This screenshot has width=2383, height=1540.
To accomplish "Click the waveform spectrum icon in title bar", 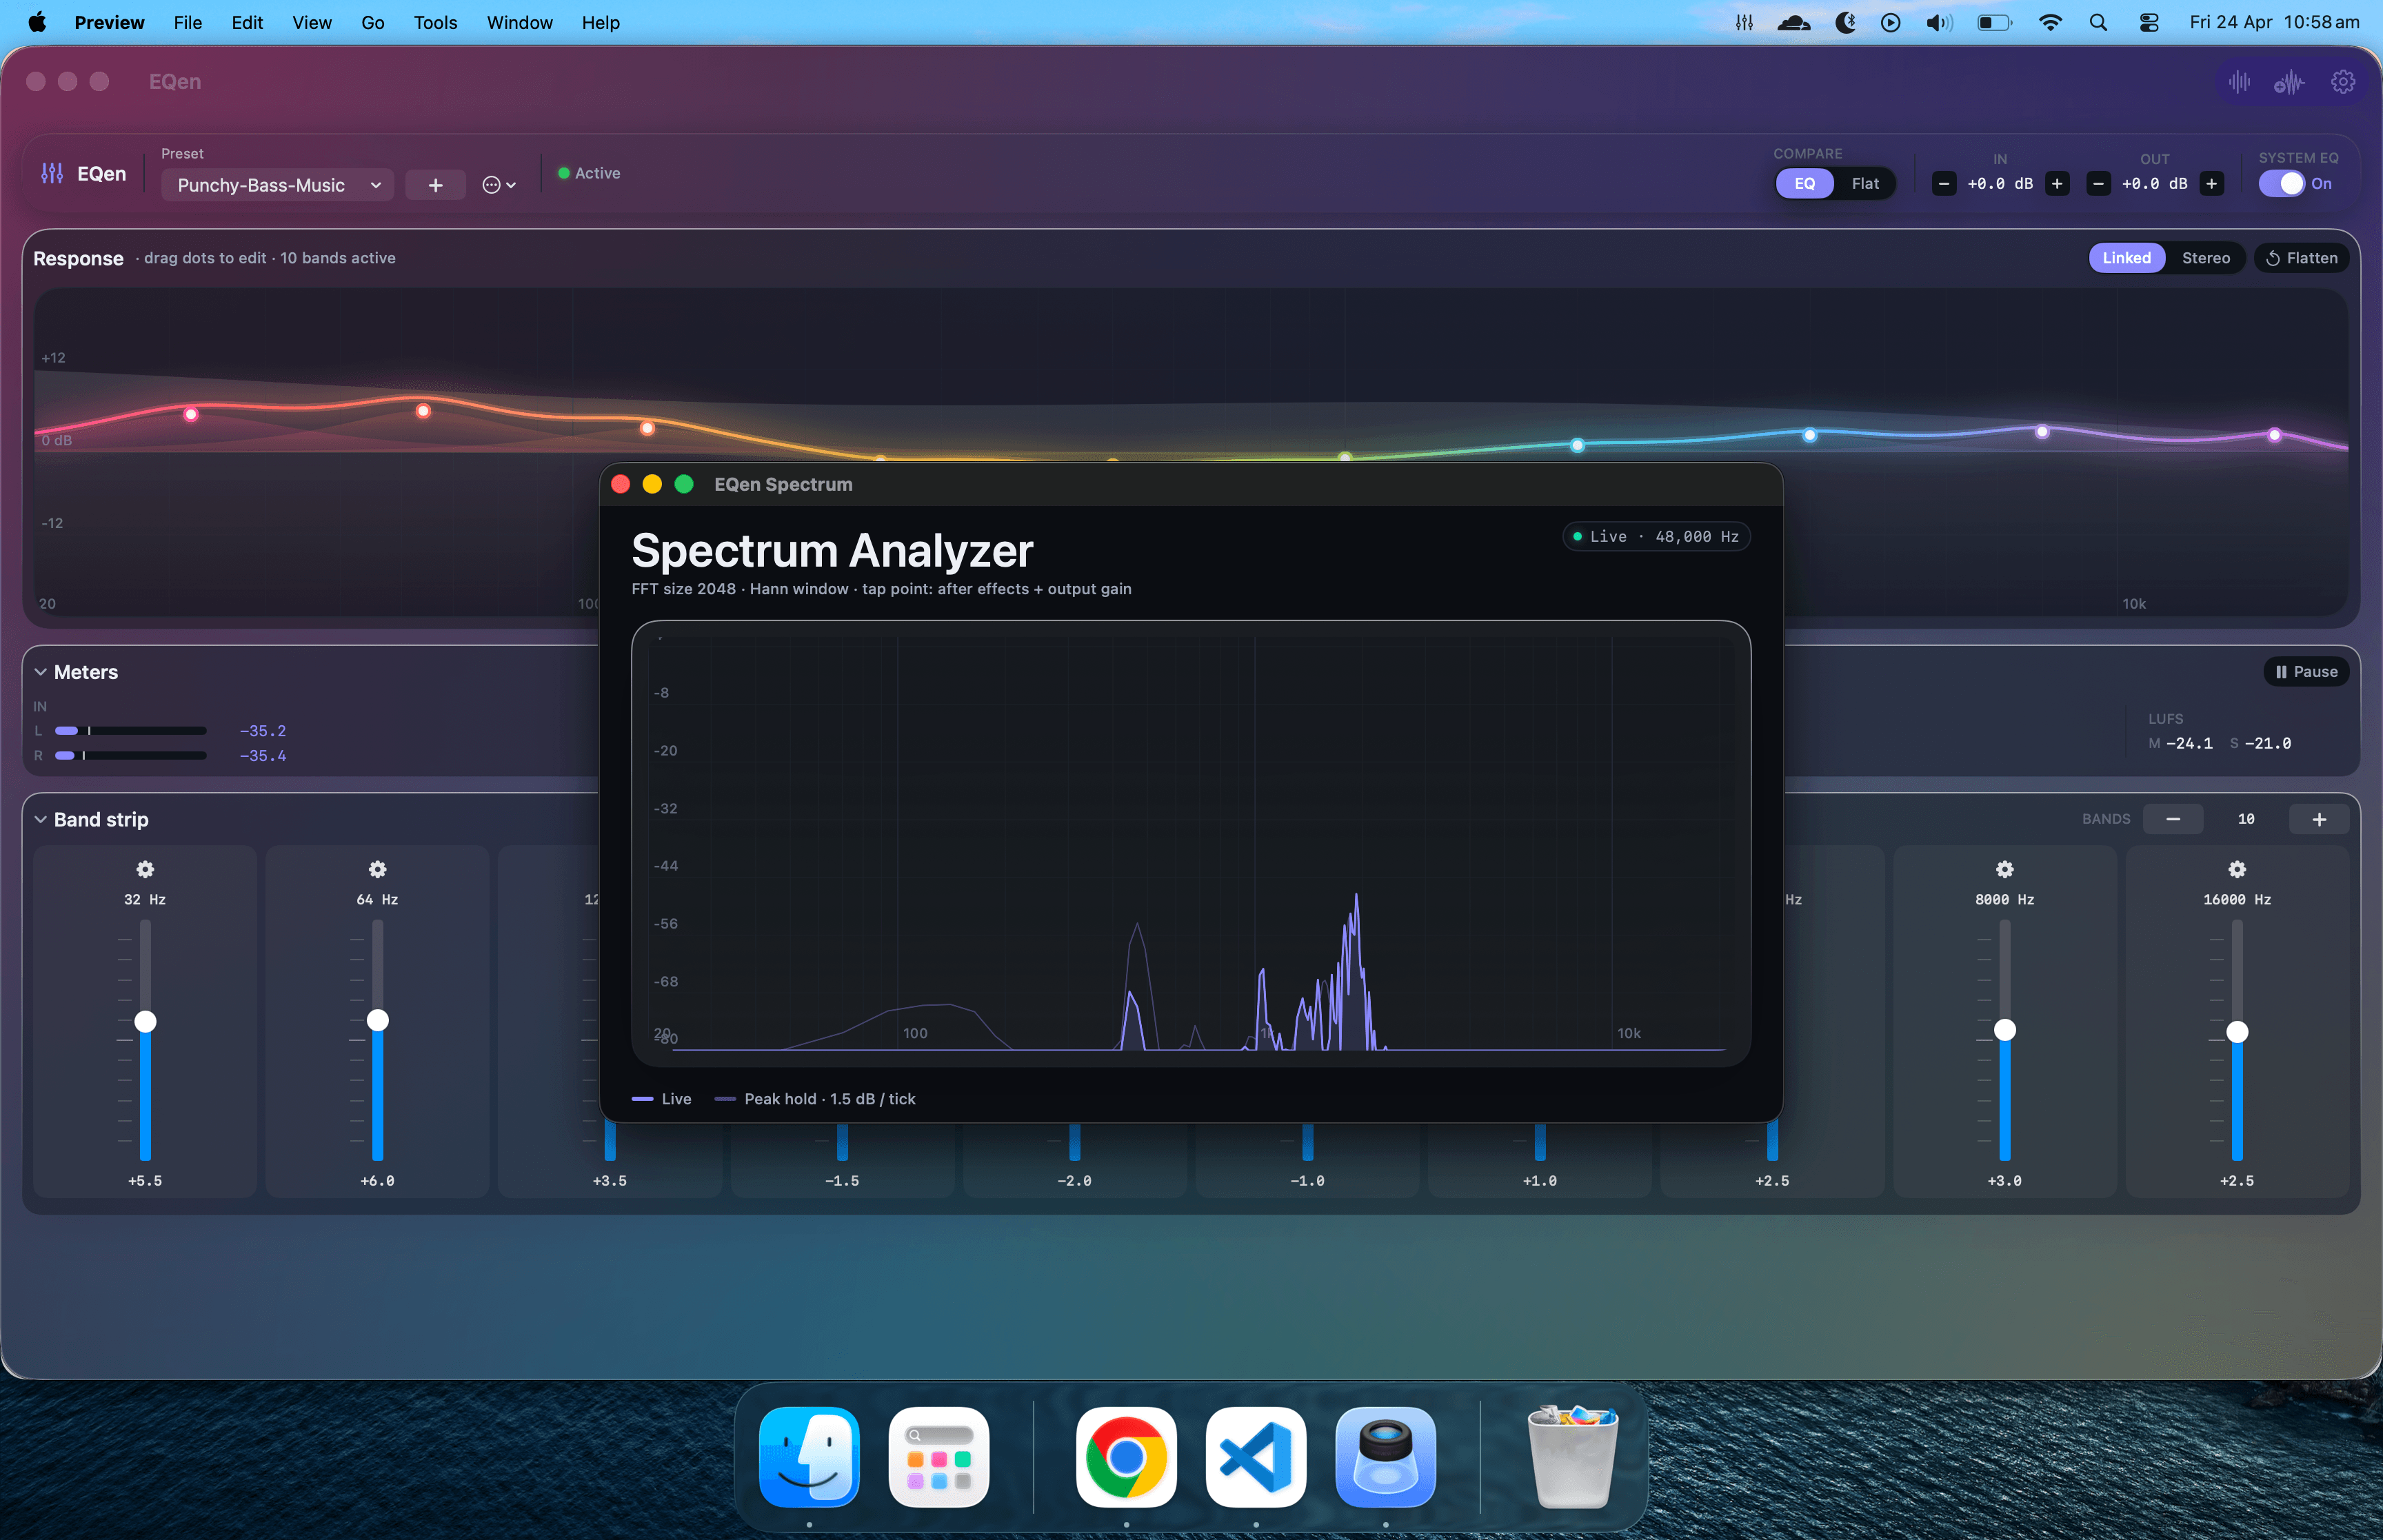I will click(x=2240, y=82).
